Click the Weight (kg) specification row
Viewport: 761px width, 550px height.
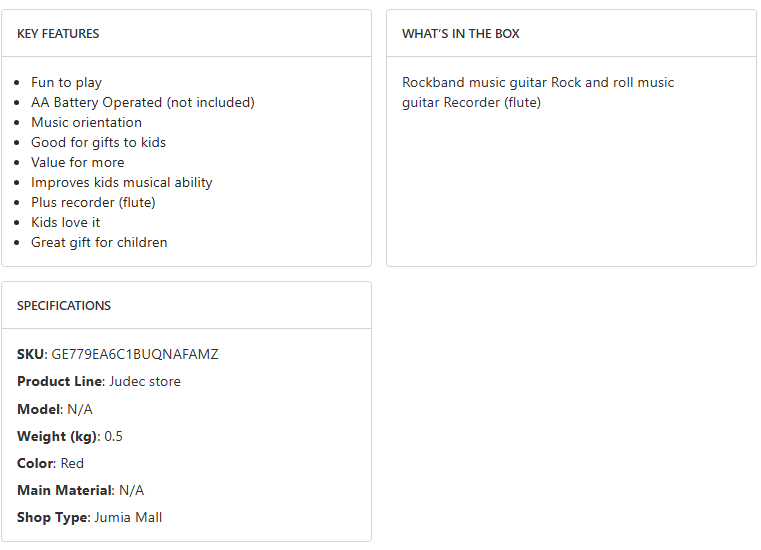[70, 436]
